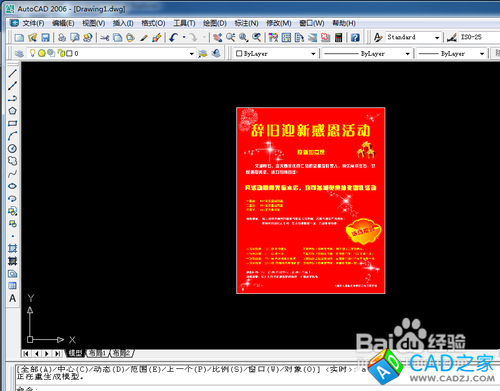Select the Hatch tool
The height and width of the screenshot is (391, 500).
[x=12, y=248]
